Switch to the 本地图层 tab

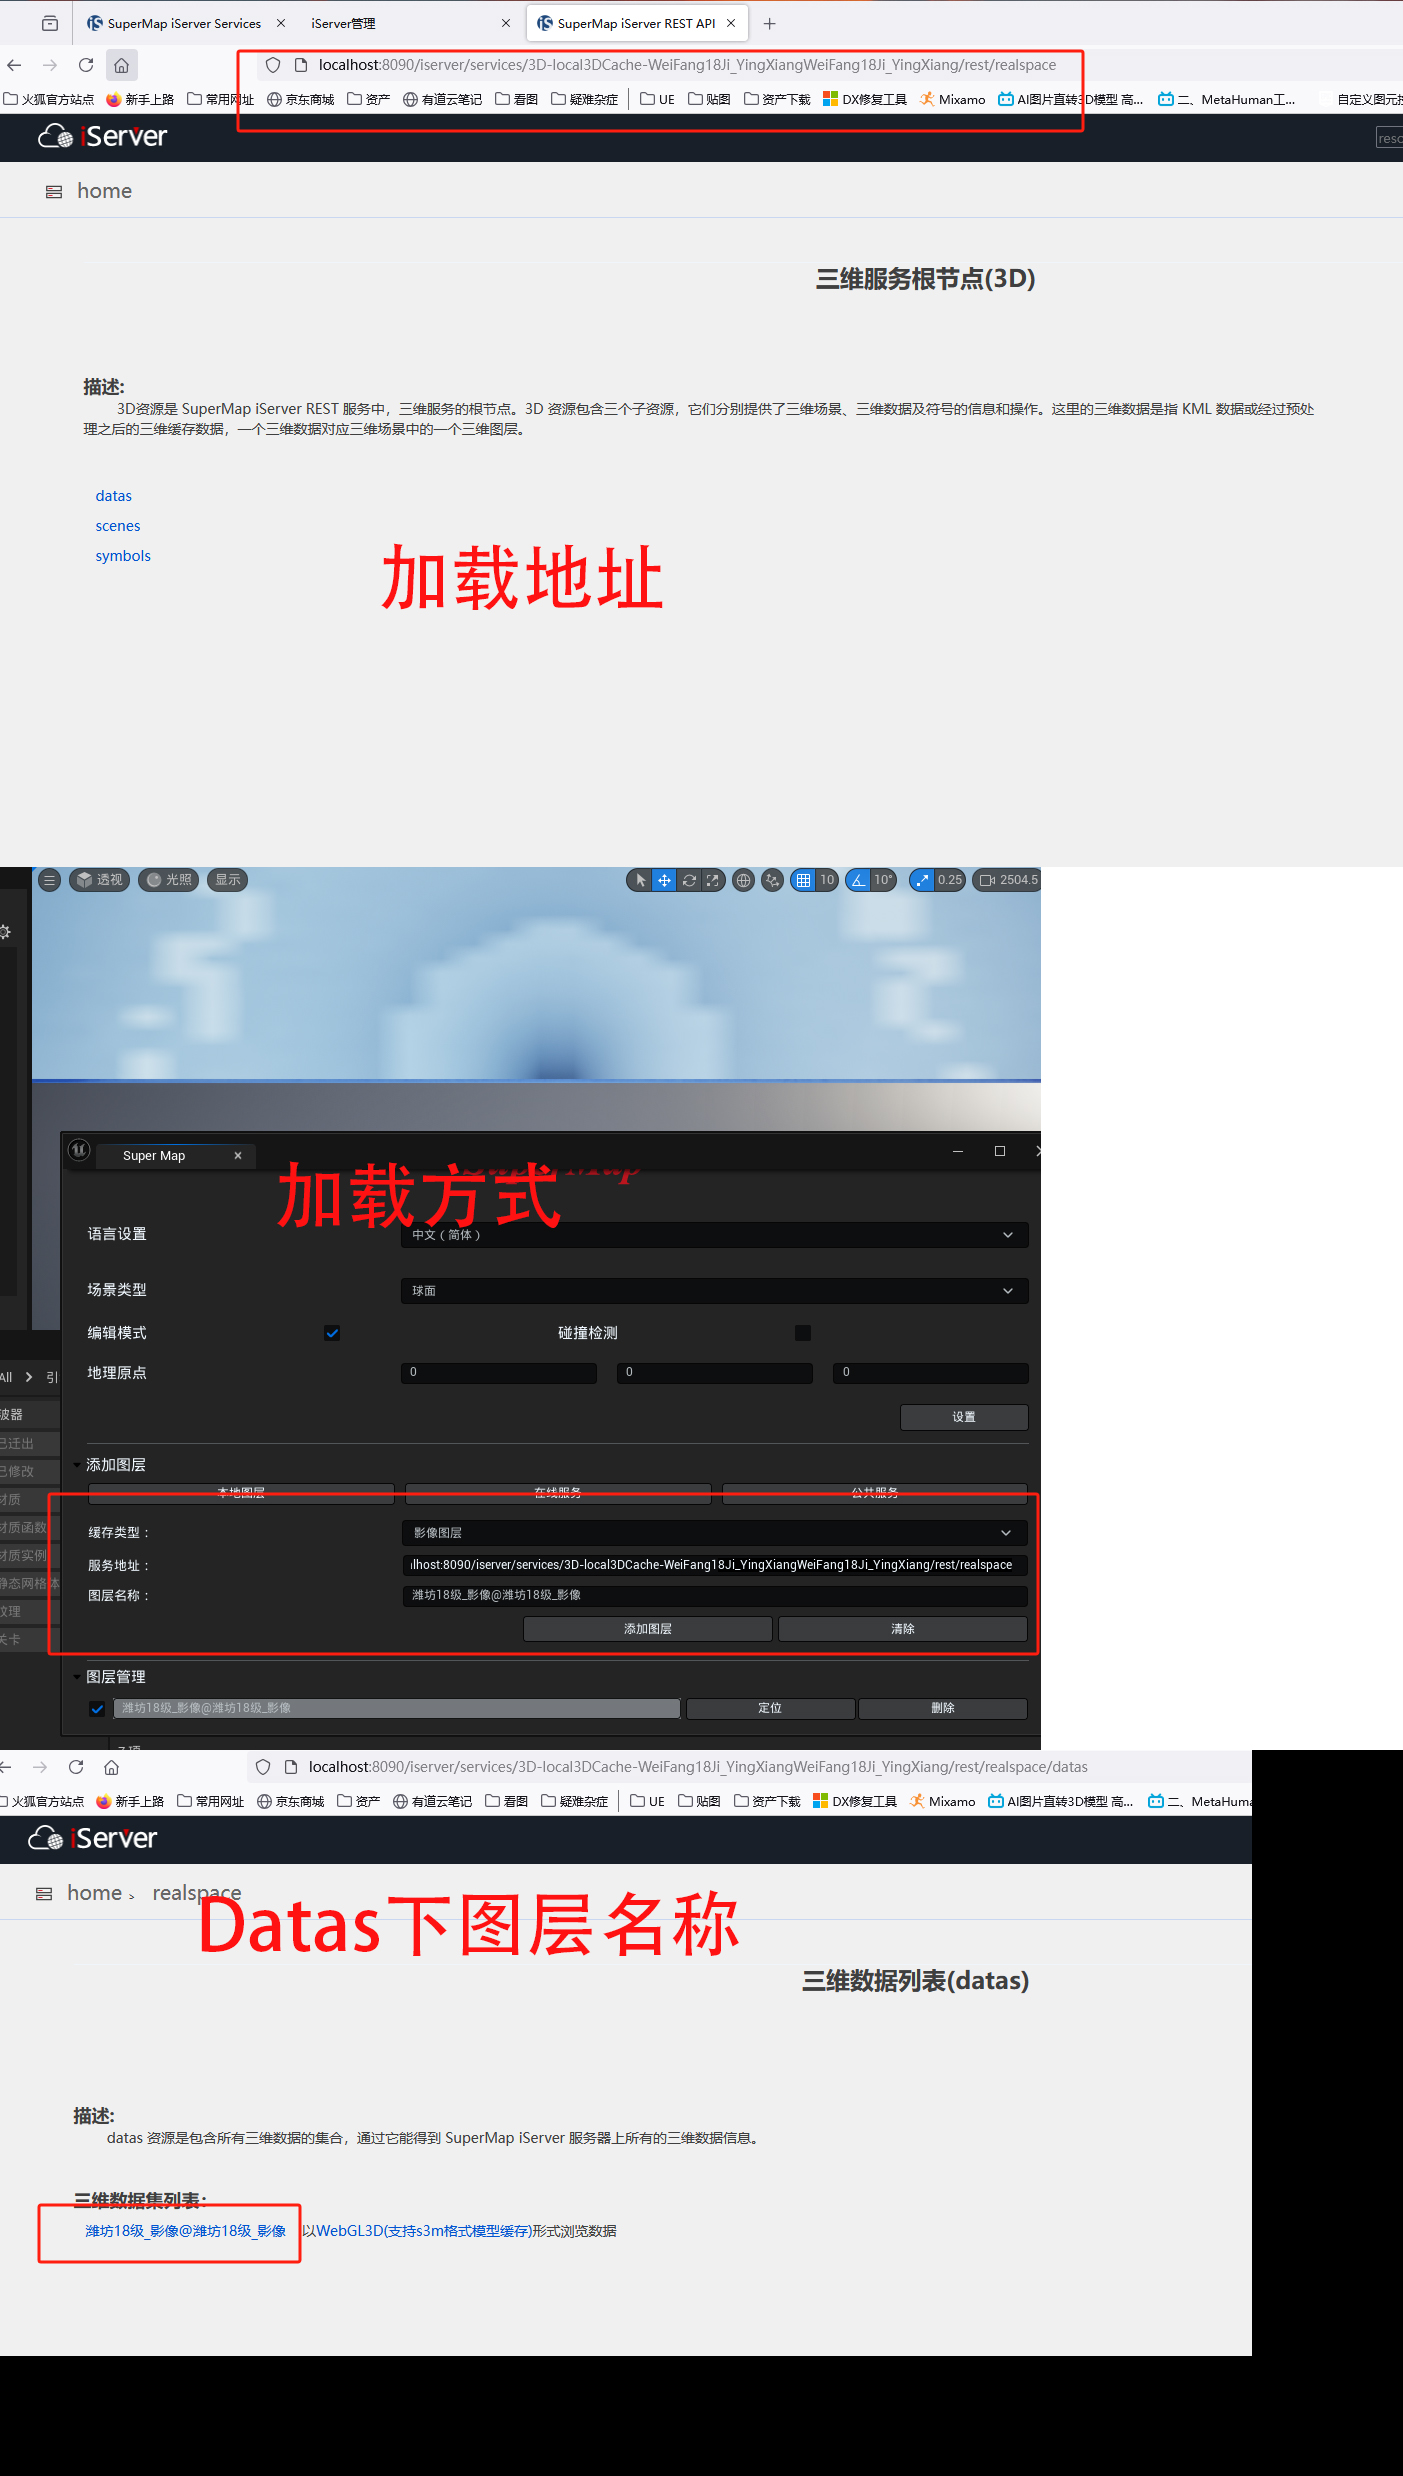coord(241,1493)
